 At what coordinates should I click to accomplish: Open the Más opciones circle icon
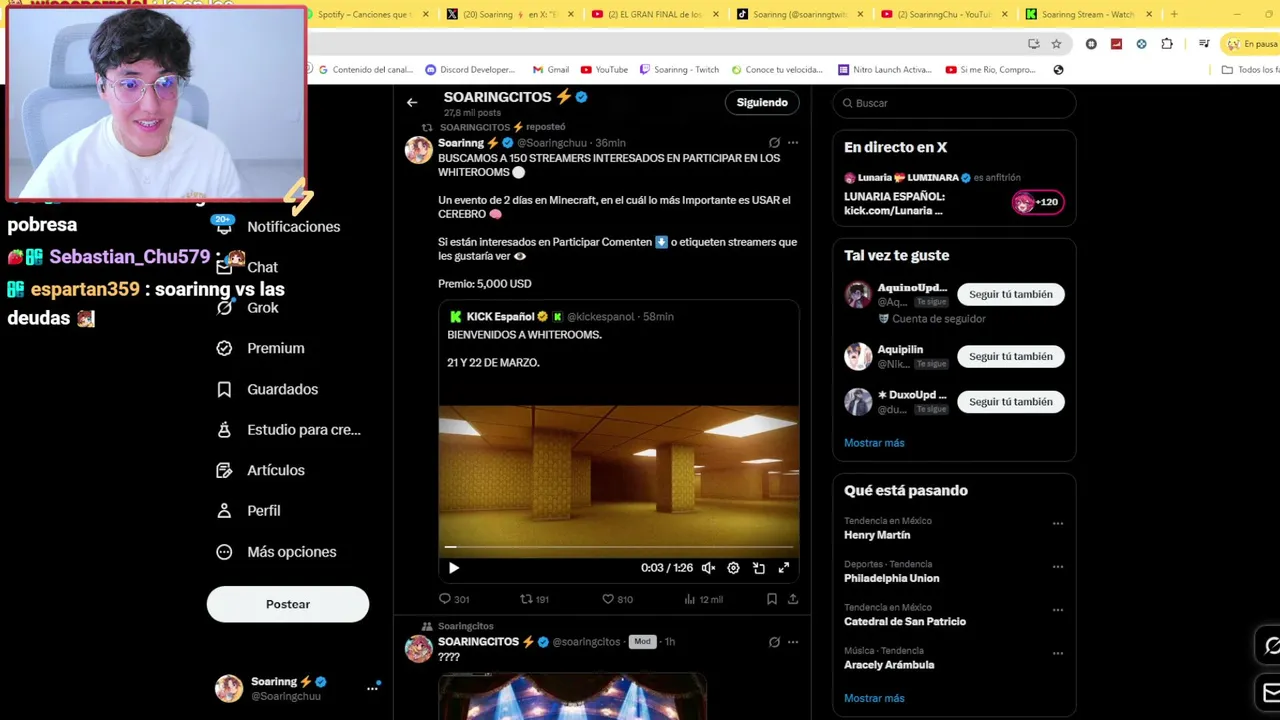(x=224, y=552)
